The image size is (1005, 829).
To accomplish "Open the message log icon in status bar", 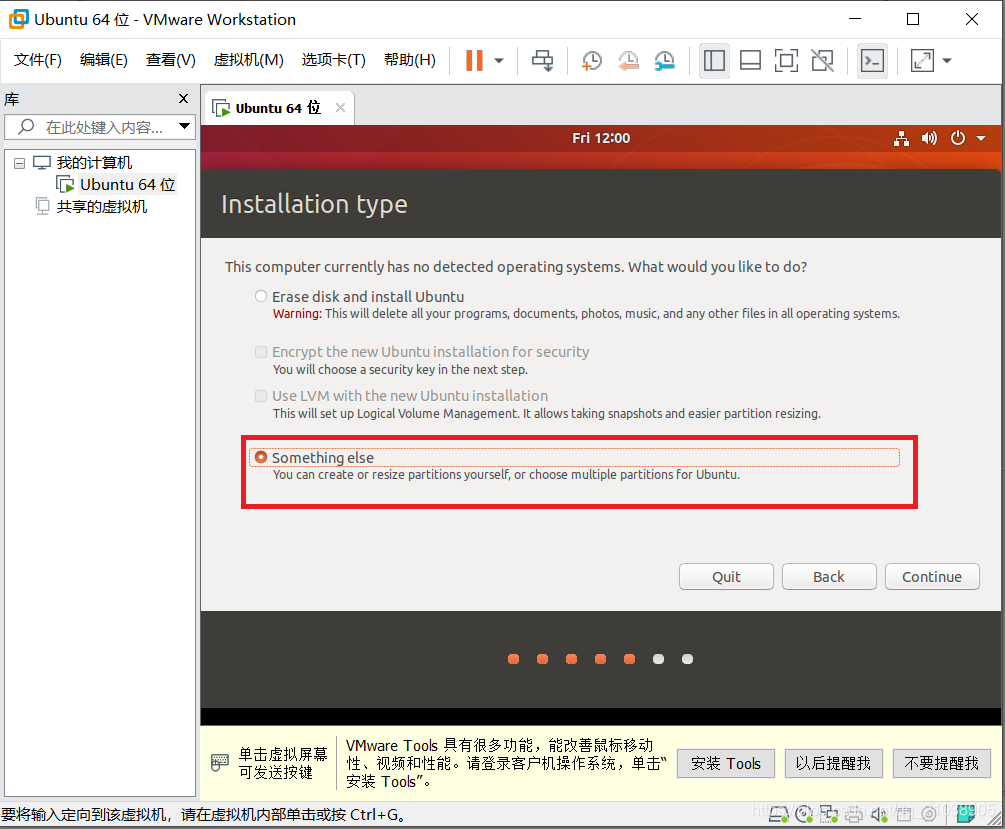I will click(965, 814).
